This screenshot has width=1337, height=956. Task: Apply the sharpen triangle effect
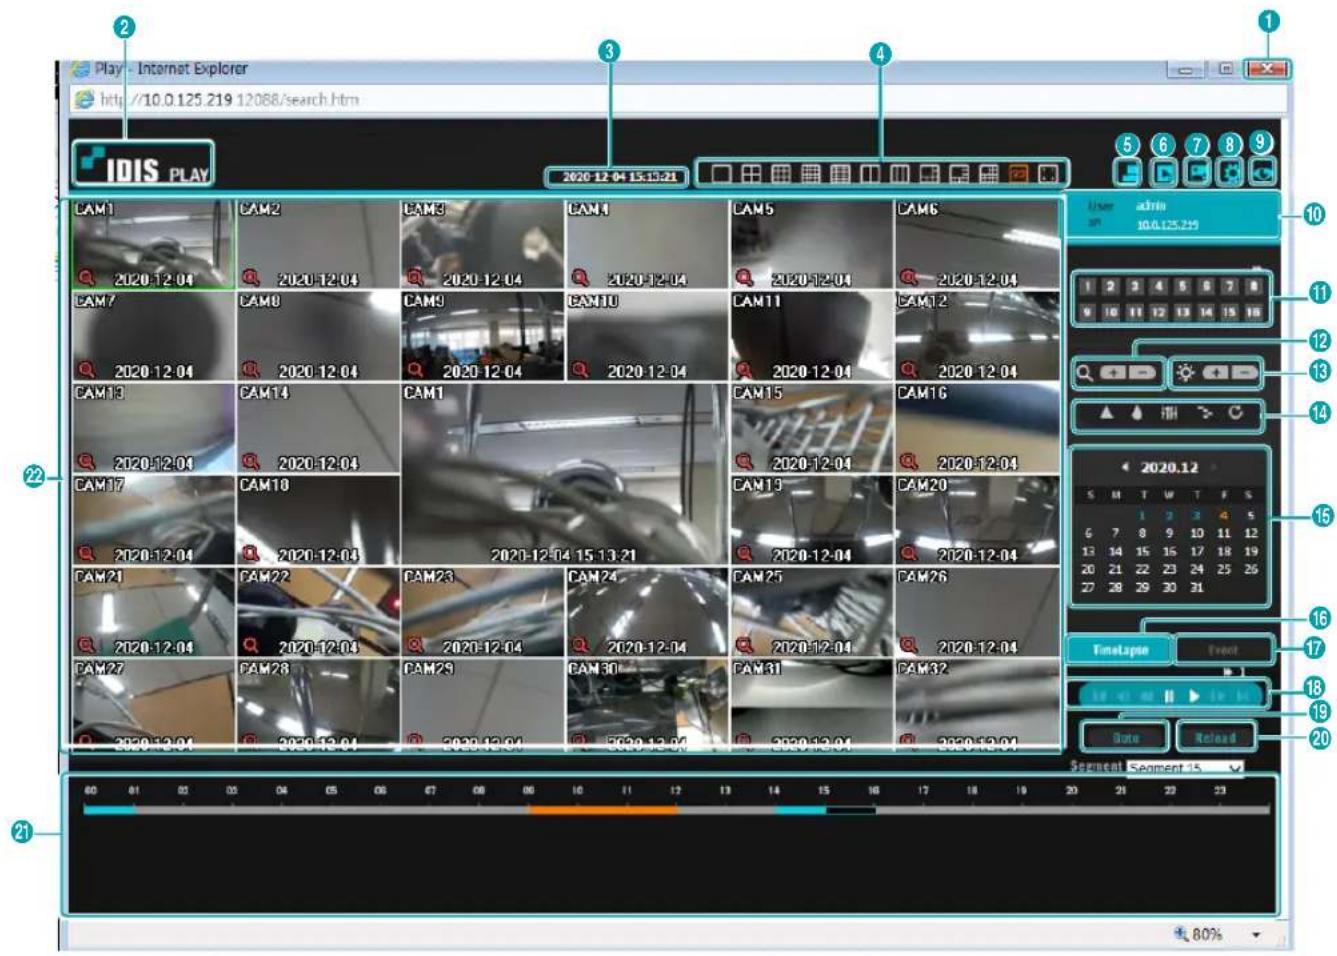click(1106, 413)
